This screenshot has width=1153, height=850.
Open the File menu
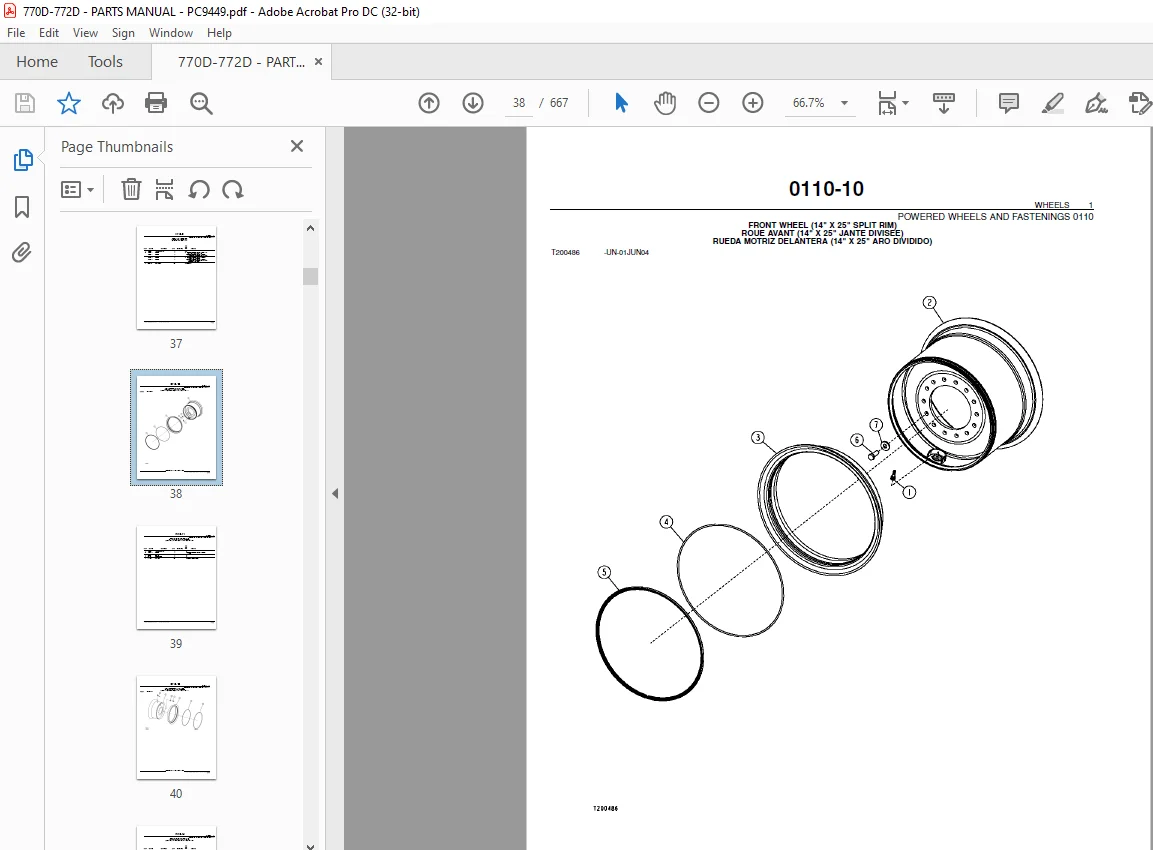pos(15,33)
